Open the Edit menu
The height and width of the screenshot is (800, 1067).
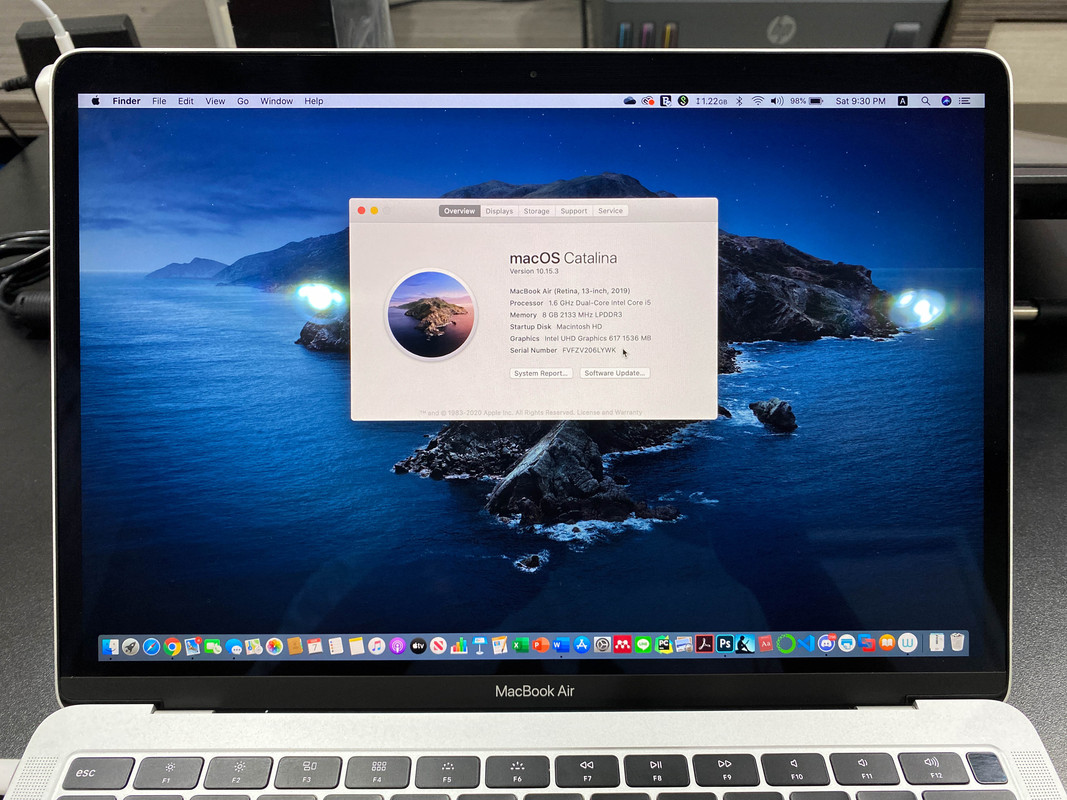(186, 101)
